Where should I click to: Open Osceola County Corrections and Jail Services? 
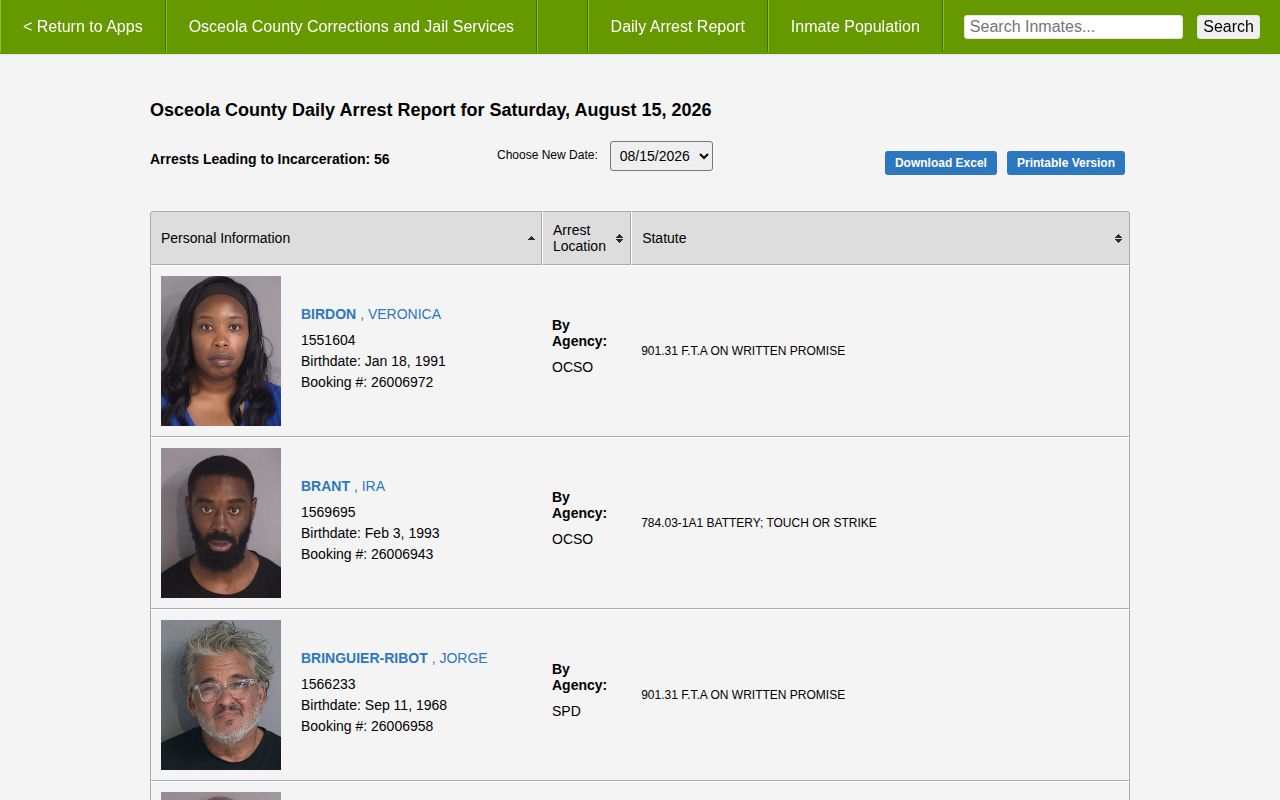tap(351, 27)
